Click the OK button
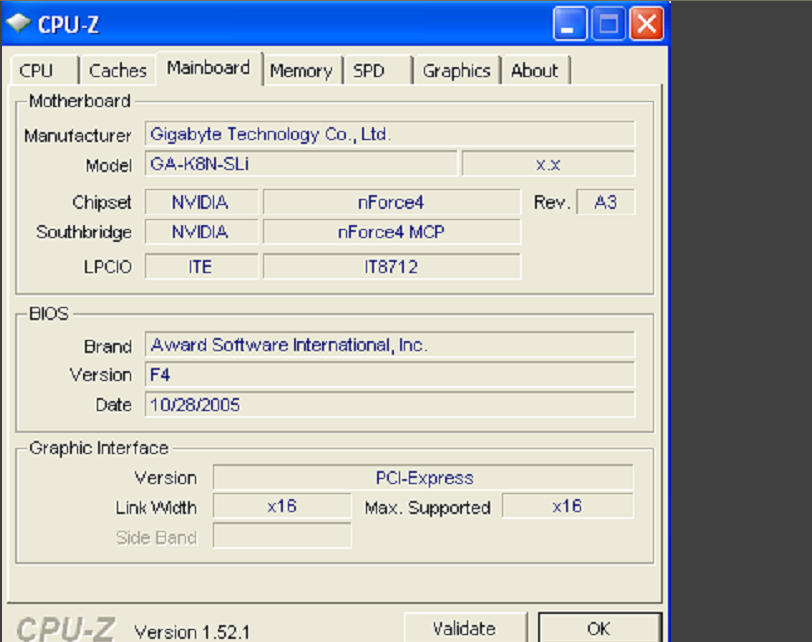The width and height of the screenshot is (812, 642). (x=599, y=628)
